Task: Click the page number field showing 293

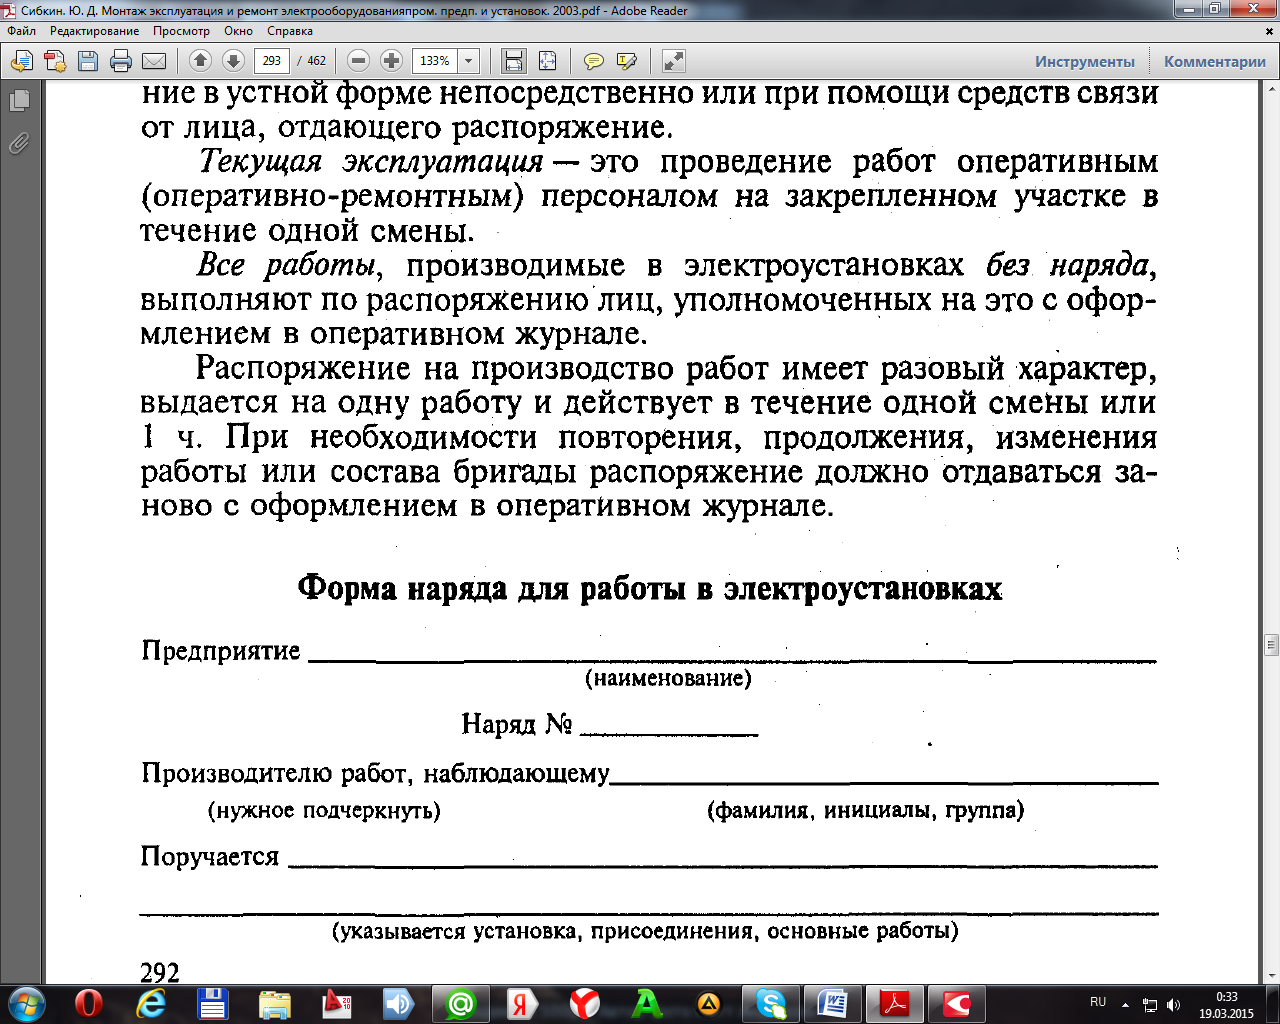Action: (x=272, y=61)
